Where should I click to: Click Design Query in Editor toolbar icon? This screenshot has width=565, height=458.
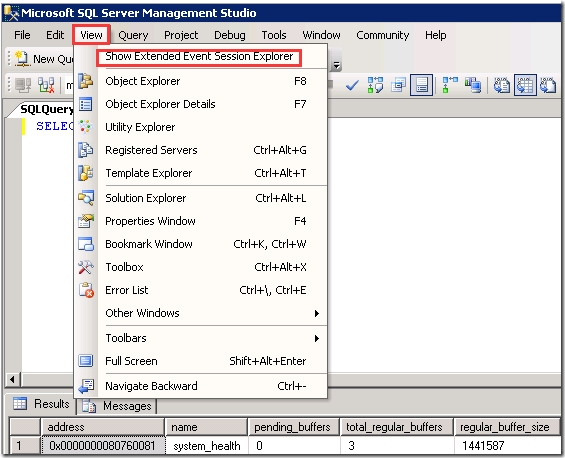point(398,85)
